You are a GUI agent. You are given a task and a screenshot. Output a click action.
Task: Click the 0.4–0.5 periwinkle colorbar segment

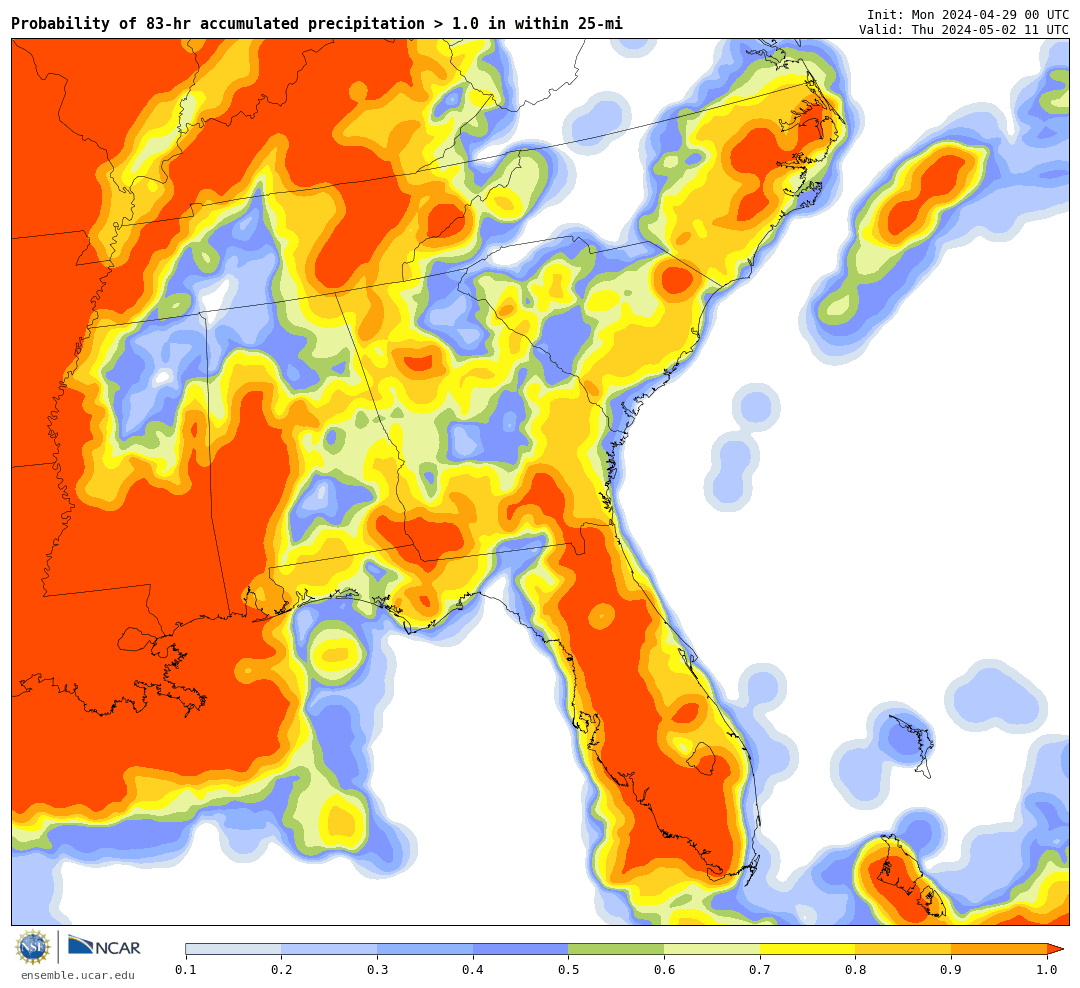[521, 949]
